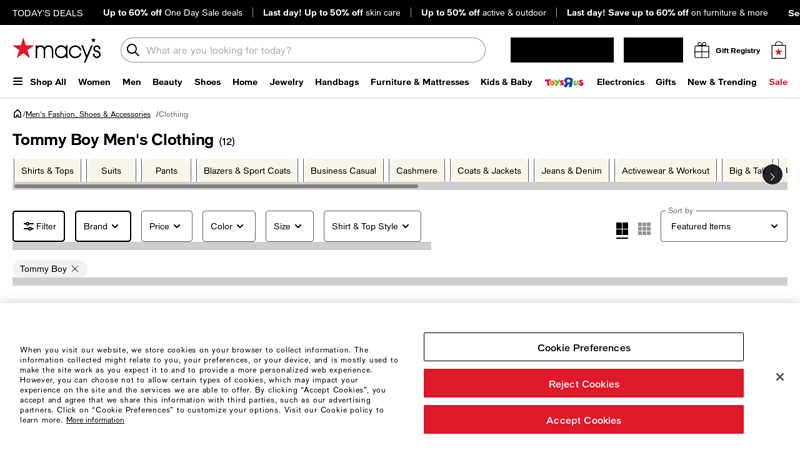This screenshot has width=800, height=450.
Task: Click the Macy's star logo
Action: [x=56, y=50]
